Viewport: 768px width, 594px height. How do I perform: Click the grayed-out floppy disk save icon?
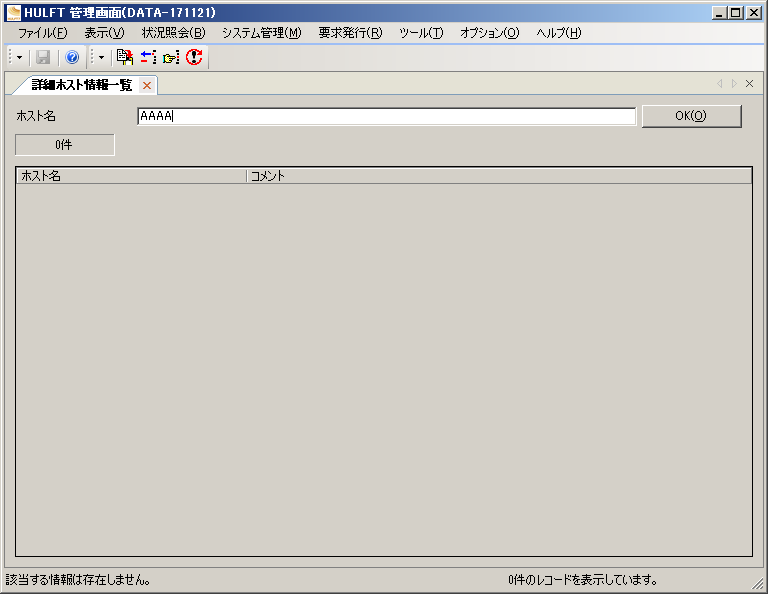(43, 57)
